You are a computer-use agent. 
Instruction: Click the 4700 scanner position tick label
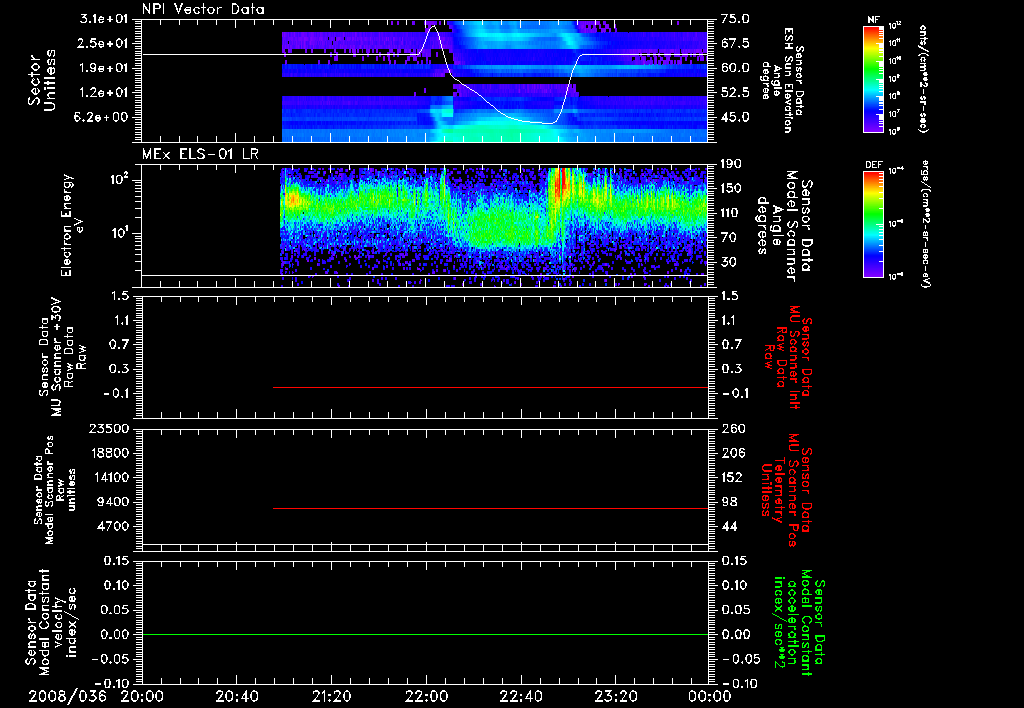(x=114, y=526)
